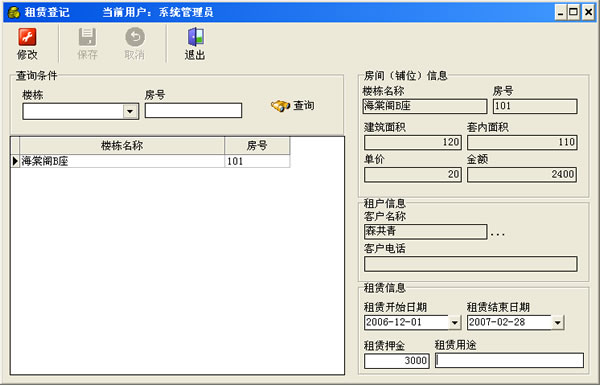Focus the 房号 query input field

pos(193,111)
